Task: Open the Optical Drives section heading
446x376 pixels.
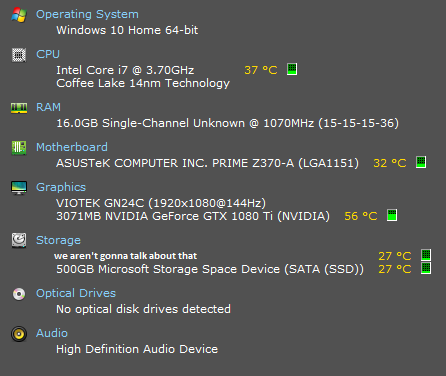Action: pyautogui.click(x=76, y=293)
